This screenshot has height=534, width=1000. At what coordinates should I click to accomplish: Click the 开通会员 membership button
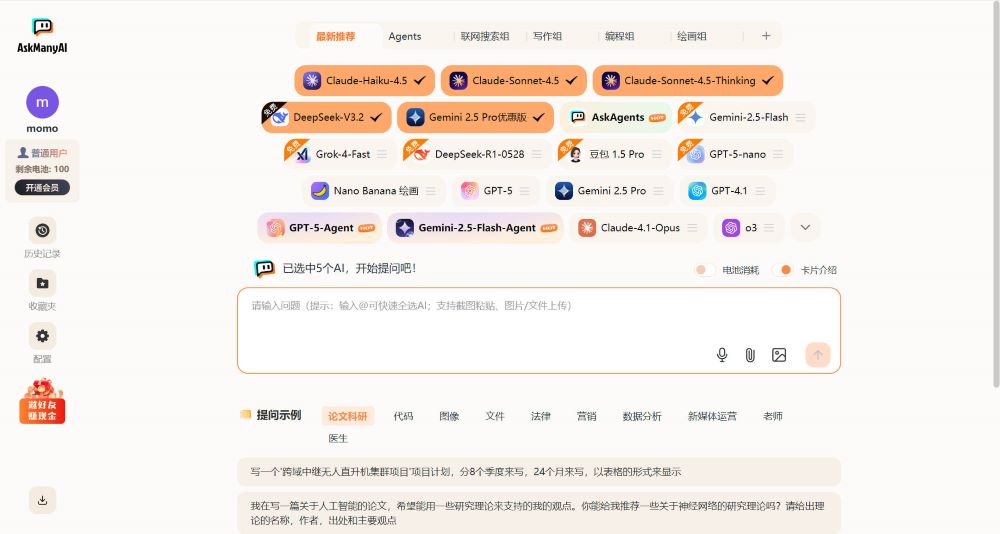tap(42, 188)
